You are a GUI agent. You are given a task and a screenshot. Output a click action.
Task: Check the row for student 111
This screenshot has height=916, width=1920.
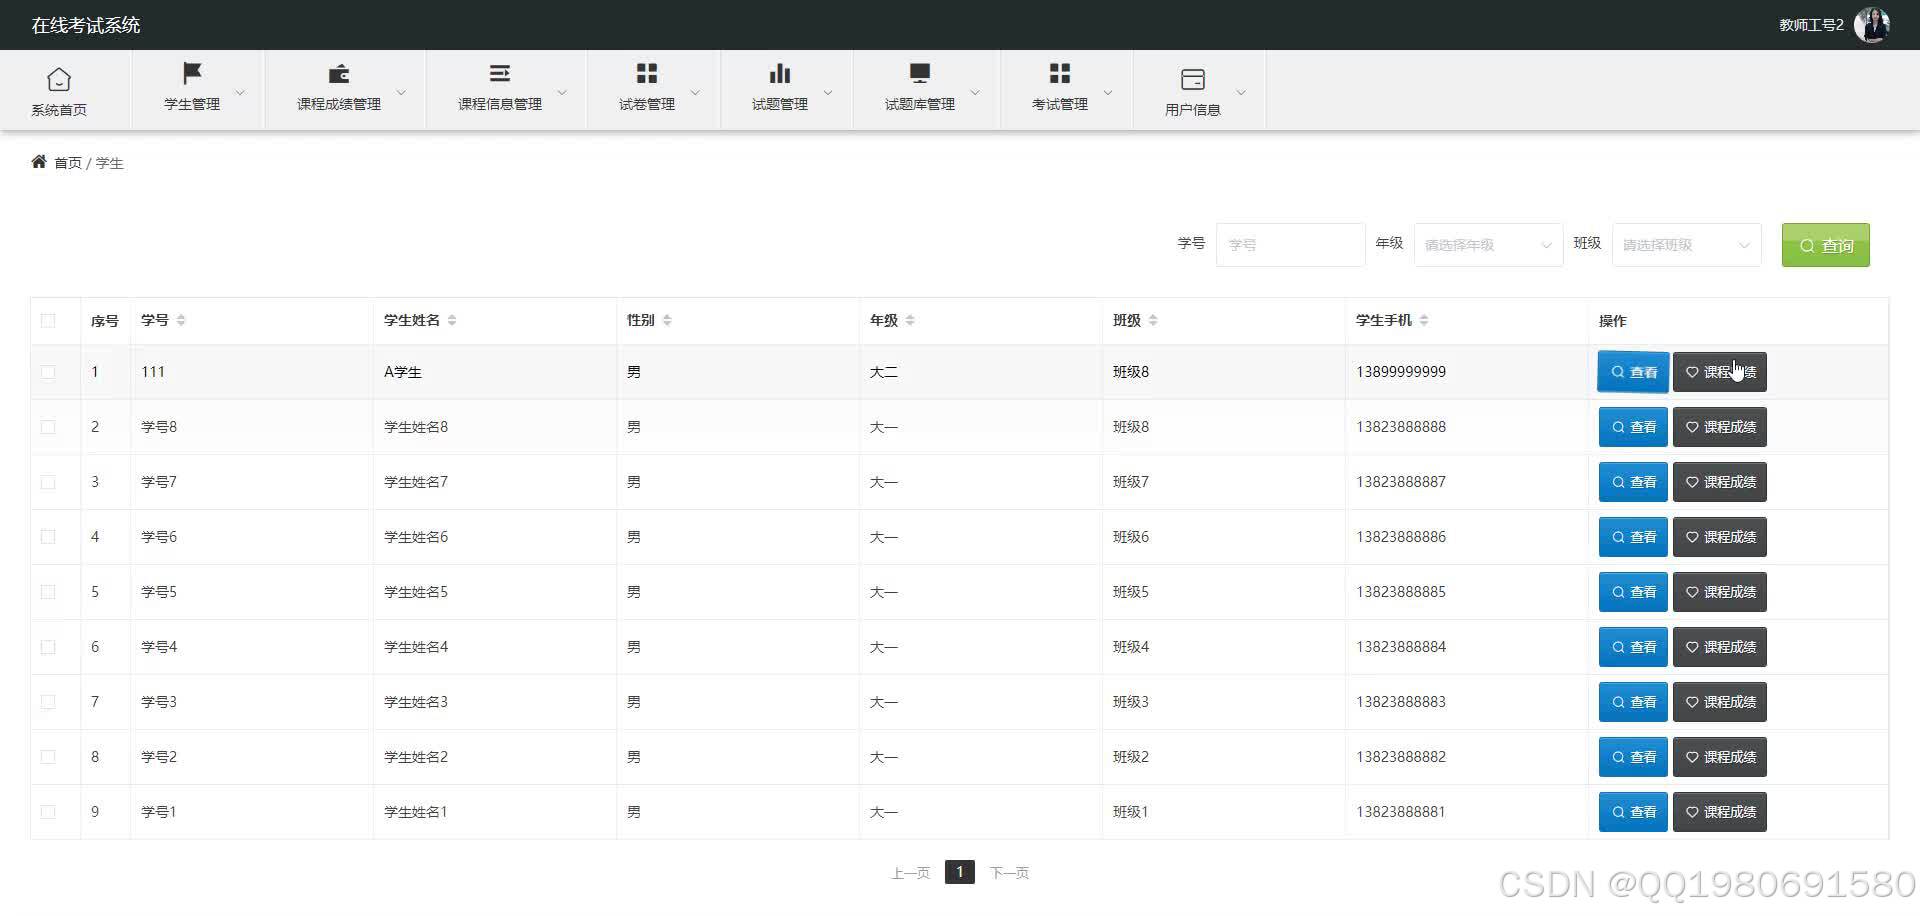(48, 372)
